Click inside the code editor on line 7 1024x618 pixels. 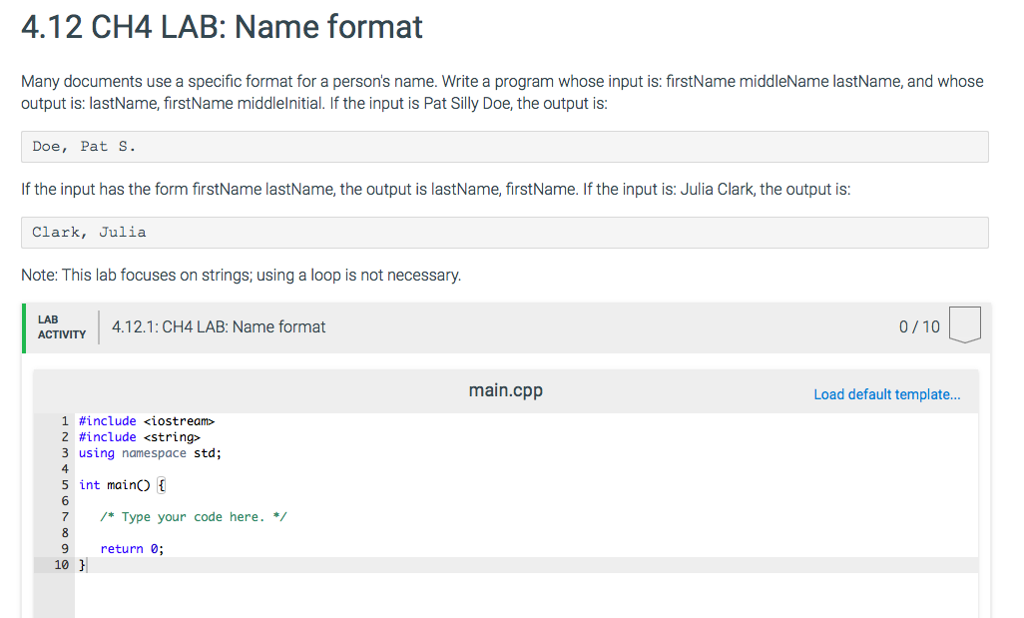[x=193, y=516]
